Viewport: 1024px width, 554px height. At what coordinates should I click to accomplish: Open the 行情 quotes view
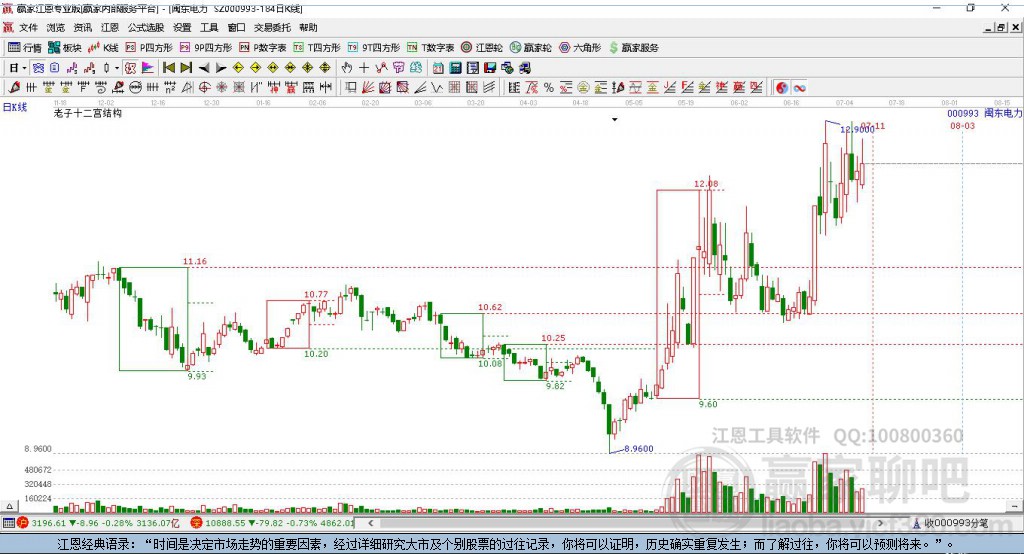pos(24,48)
